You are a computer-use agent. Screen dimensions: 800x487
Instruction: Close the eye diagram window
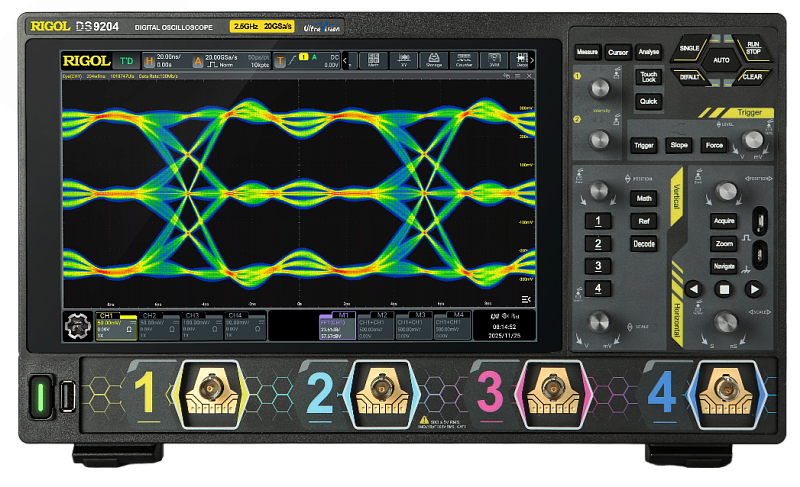529,76
